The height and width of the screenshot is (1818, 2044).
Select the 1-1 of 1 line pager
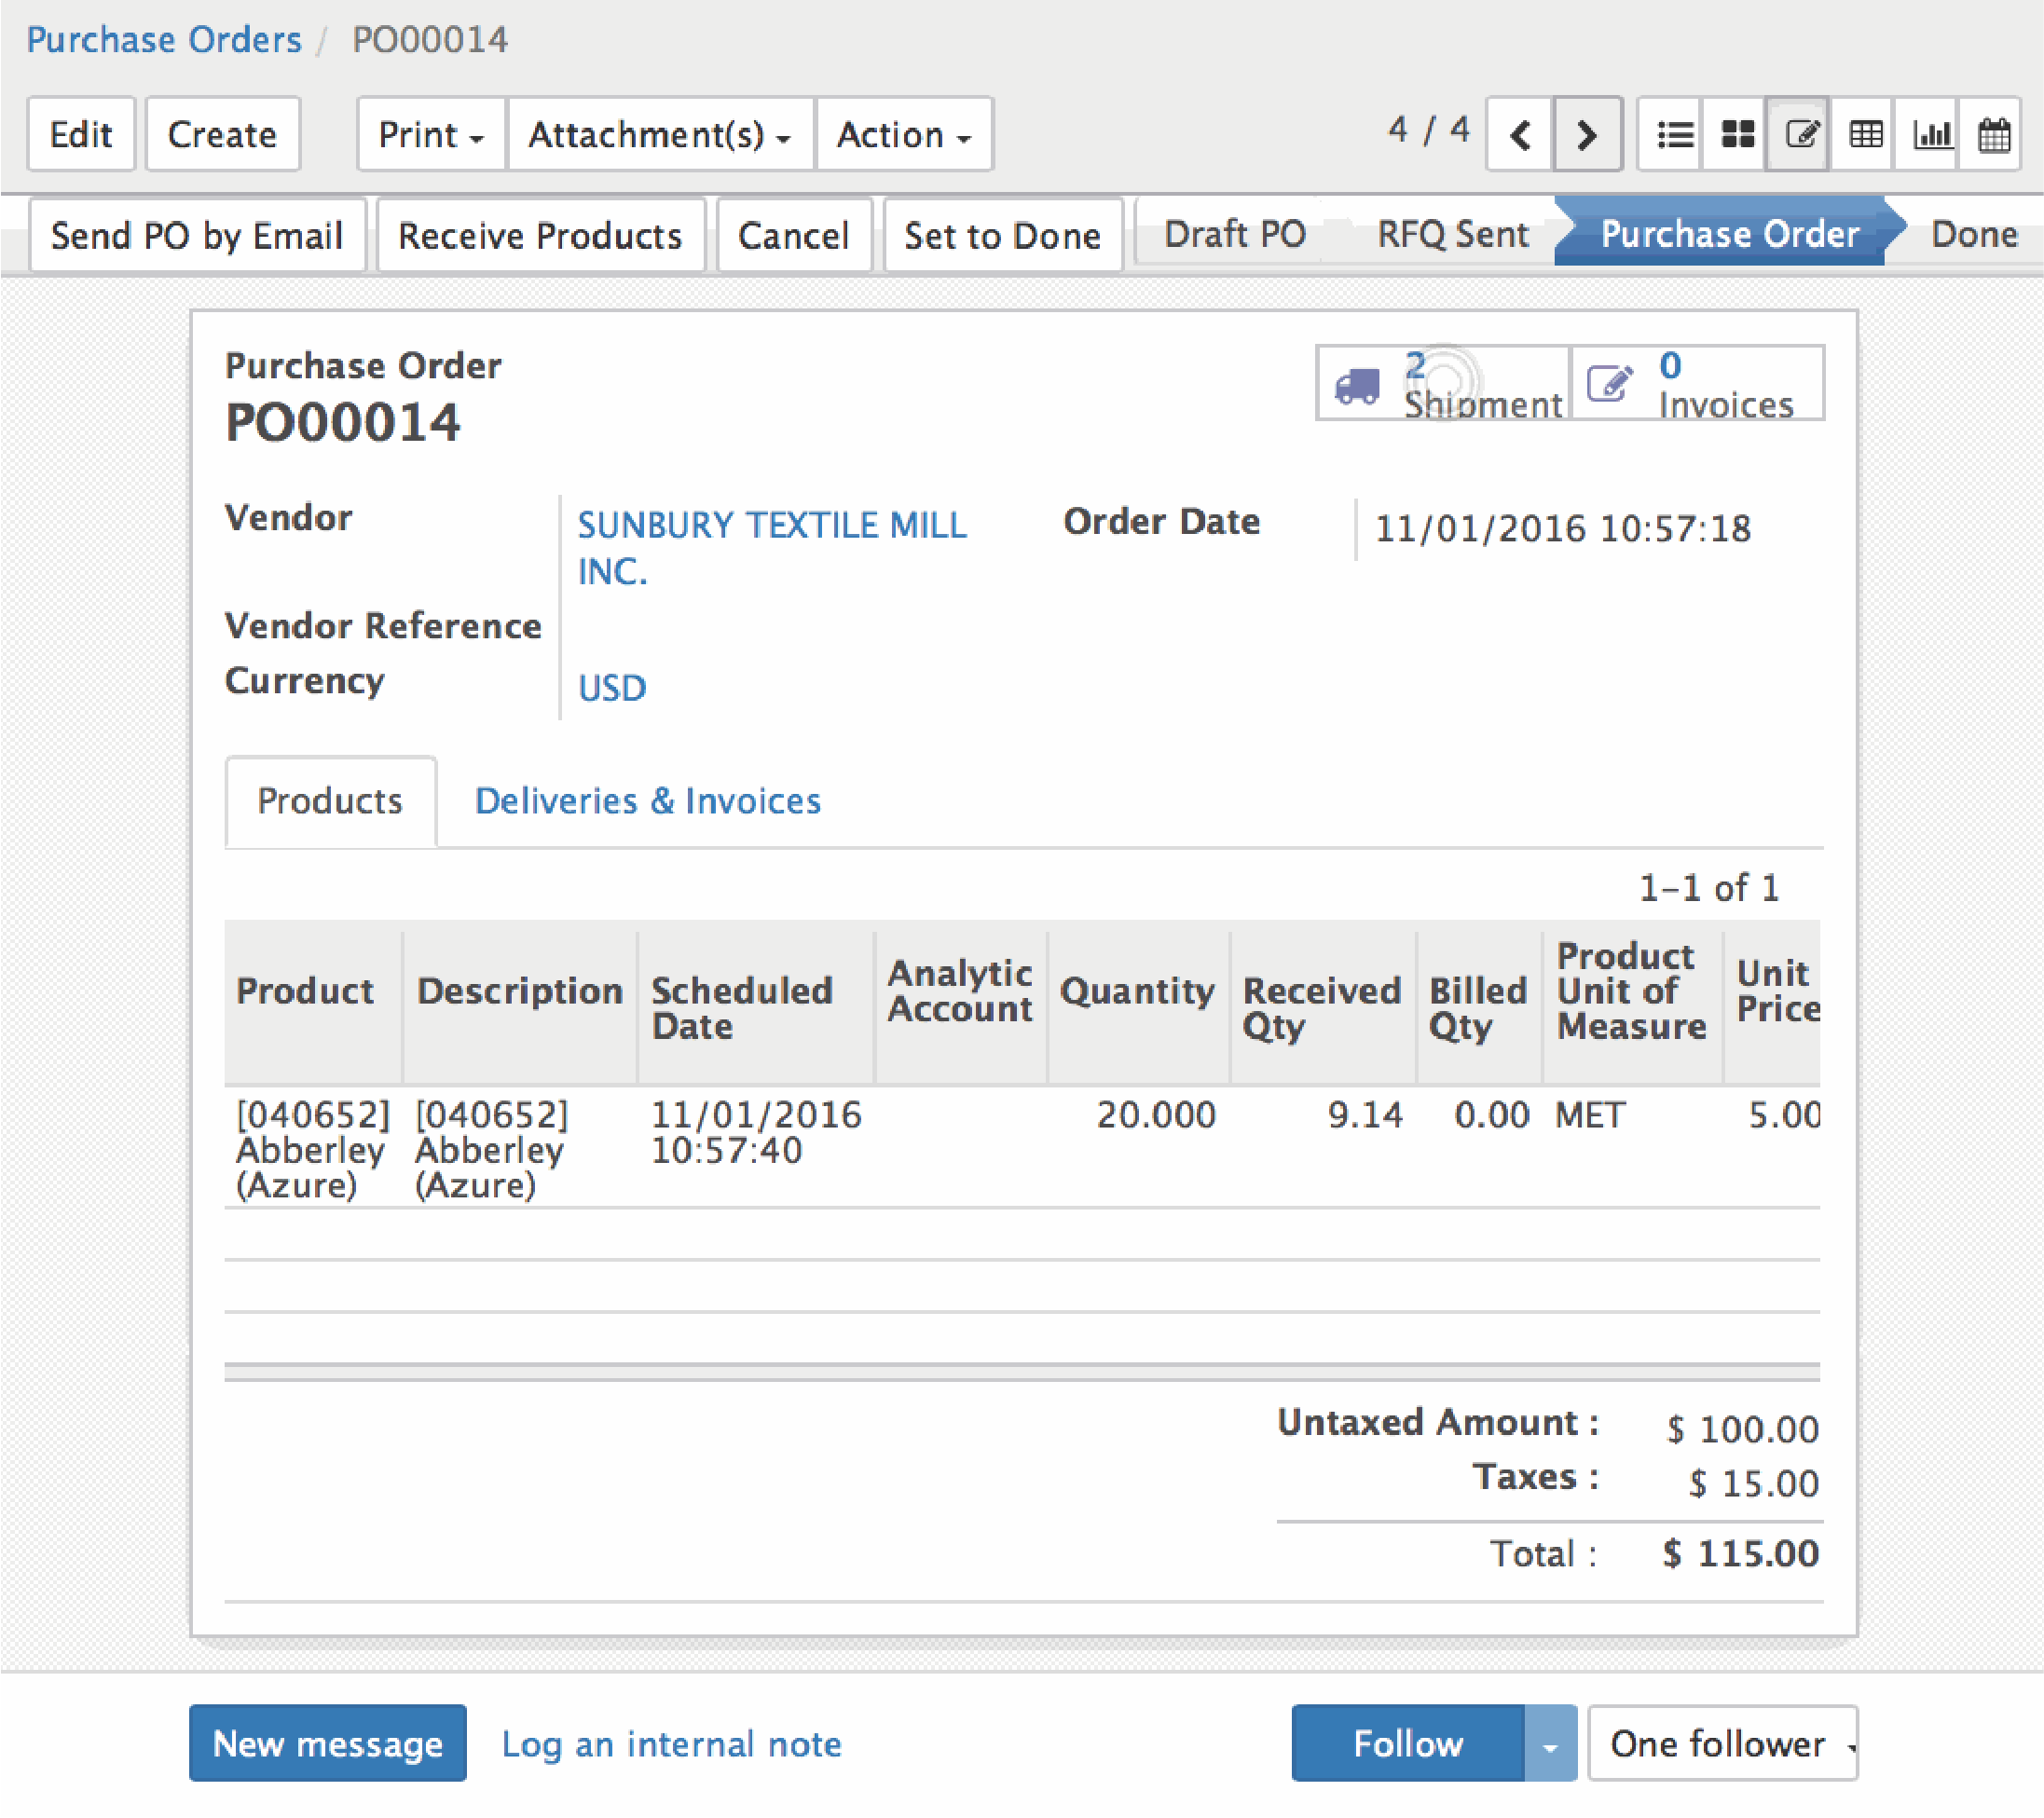coord(1709,888)
